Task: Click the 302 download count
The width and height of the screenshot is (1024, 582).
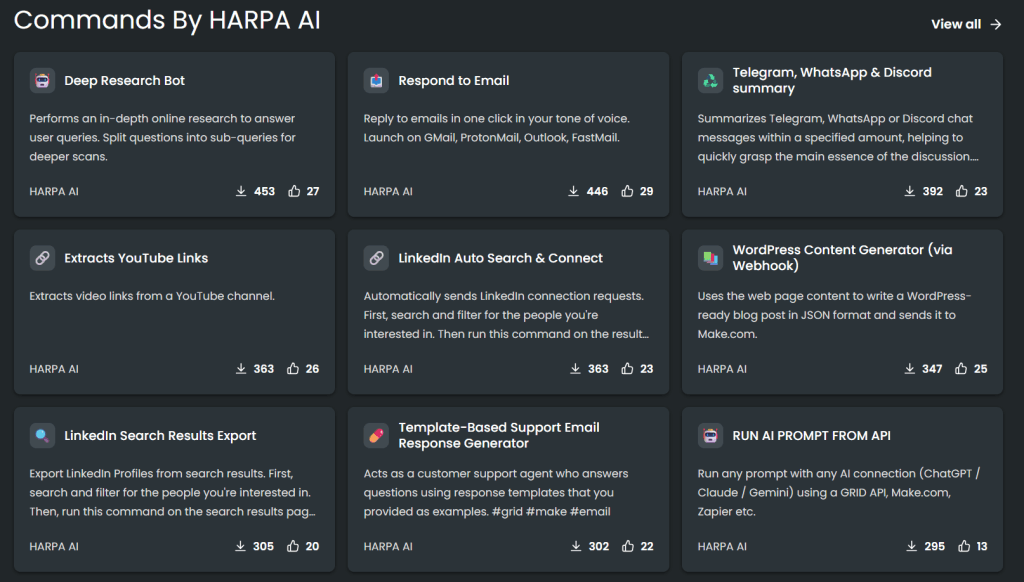Action: 599,546
